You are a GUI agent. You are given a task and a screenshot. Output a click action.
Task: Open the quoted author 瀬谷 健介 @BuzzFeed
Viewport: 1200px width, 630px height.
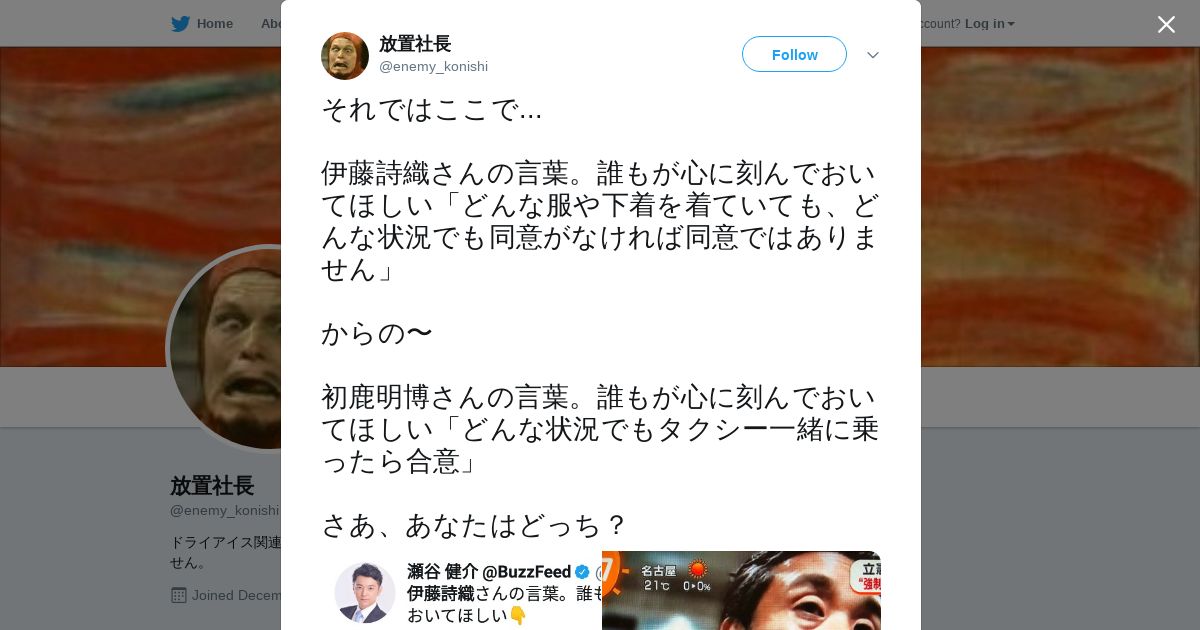click(489, 572)
